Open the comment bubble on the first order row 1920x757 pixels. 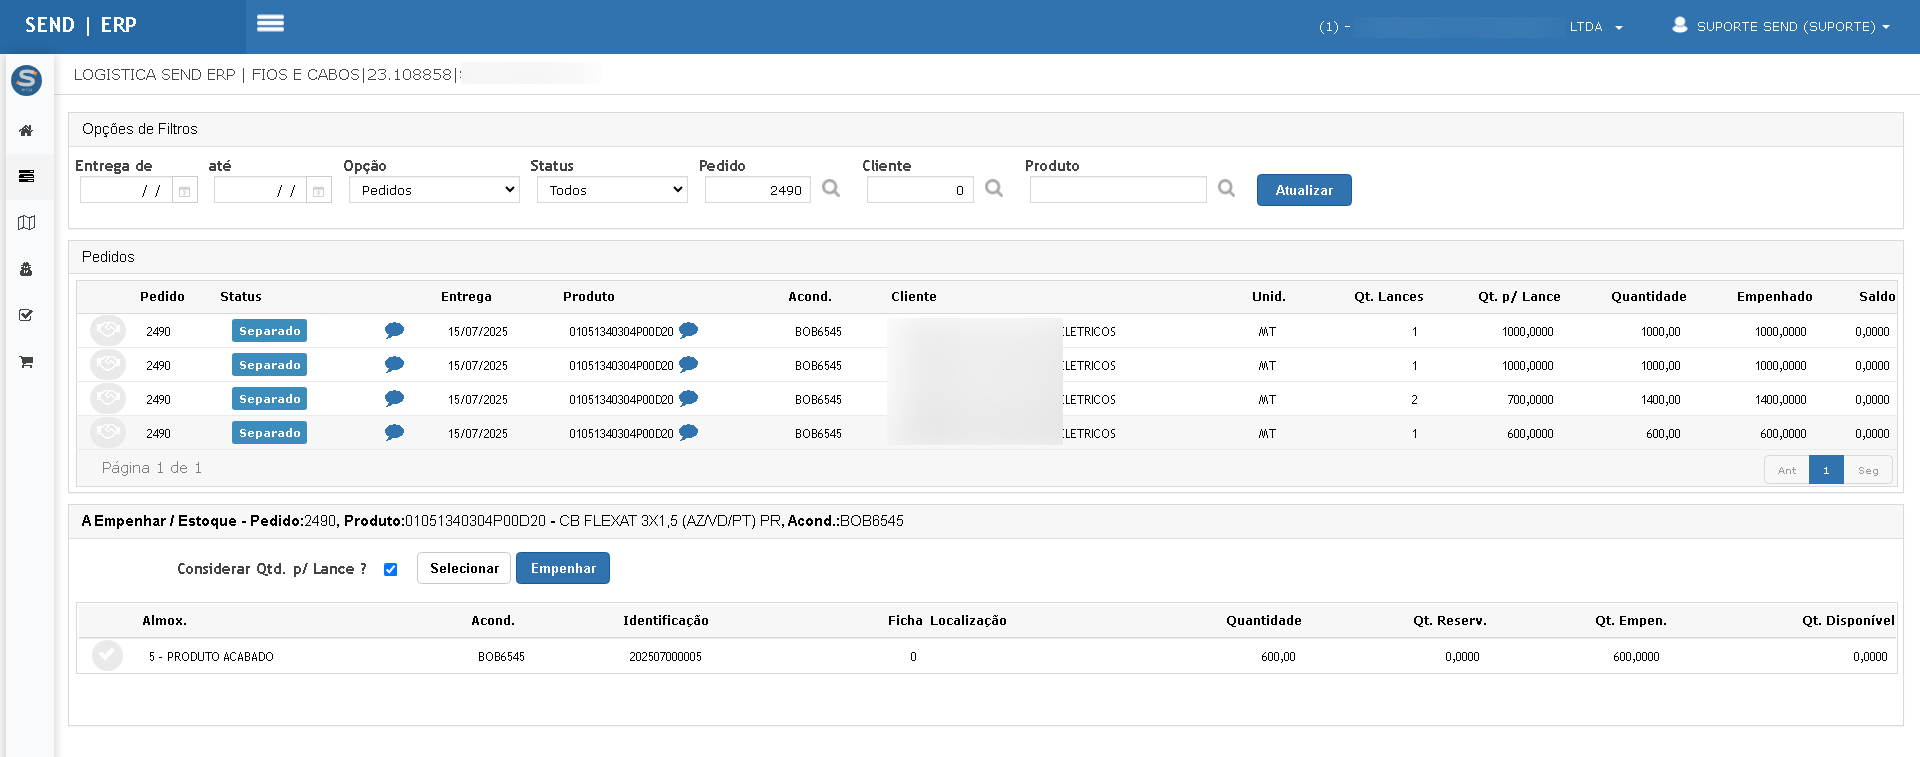pos(394,331)
